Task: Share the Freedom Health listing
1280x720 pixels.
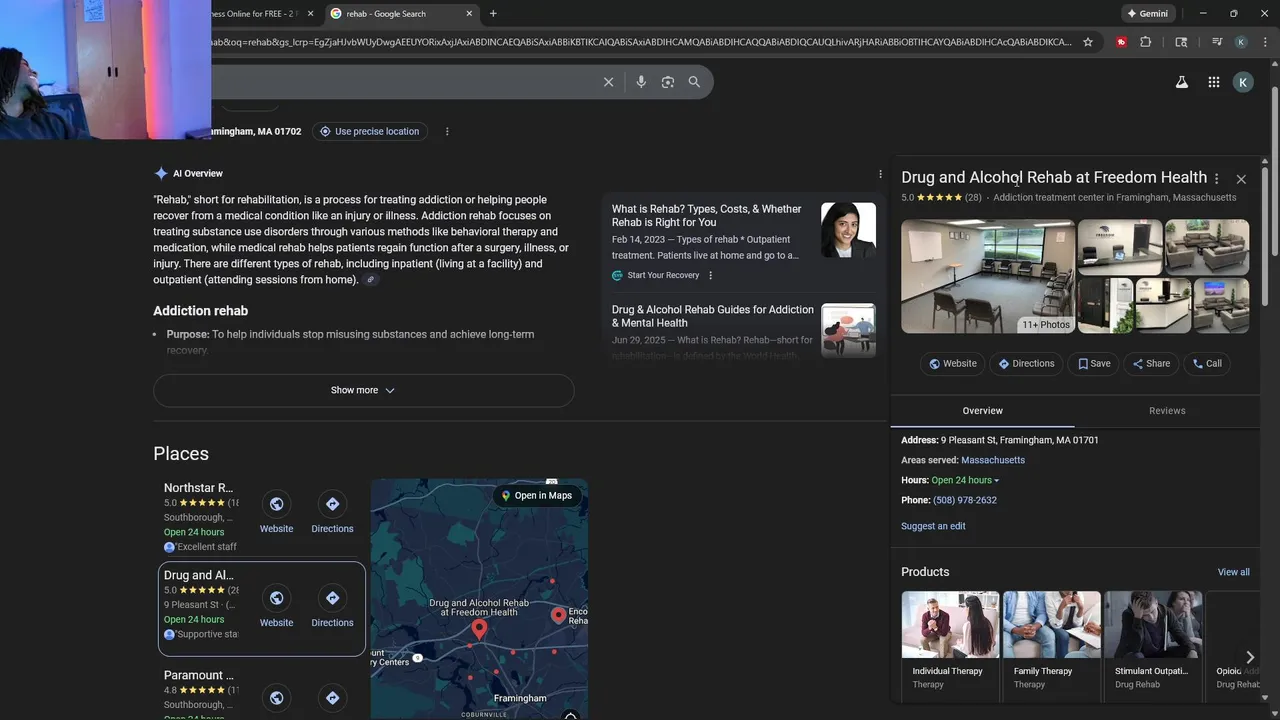Action: point(1151,363)
